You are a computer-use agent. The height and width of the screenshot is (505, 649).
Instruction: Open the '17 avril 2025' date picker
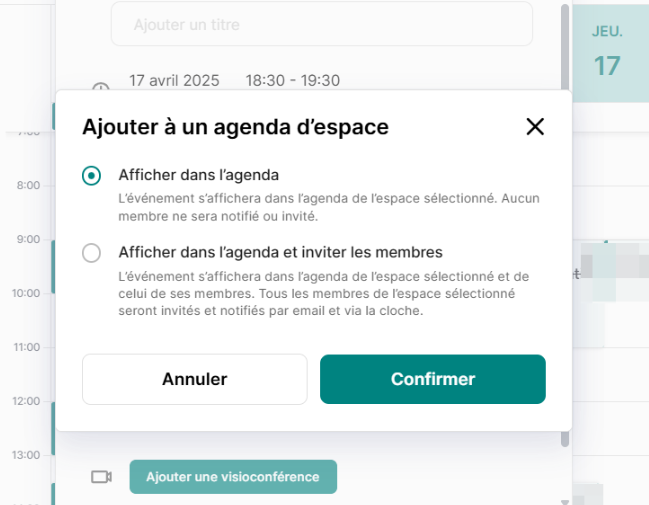pyautogui.click(x=174, y=80)
